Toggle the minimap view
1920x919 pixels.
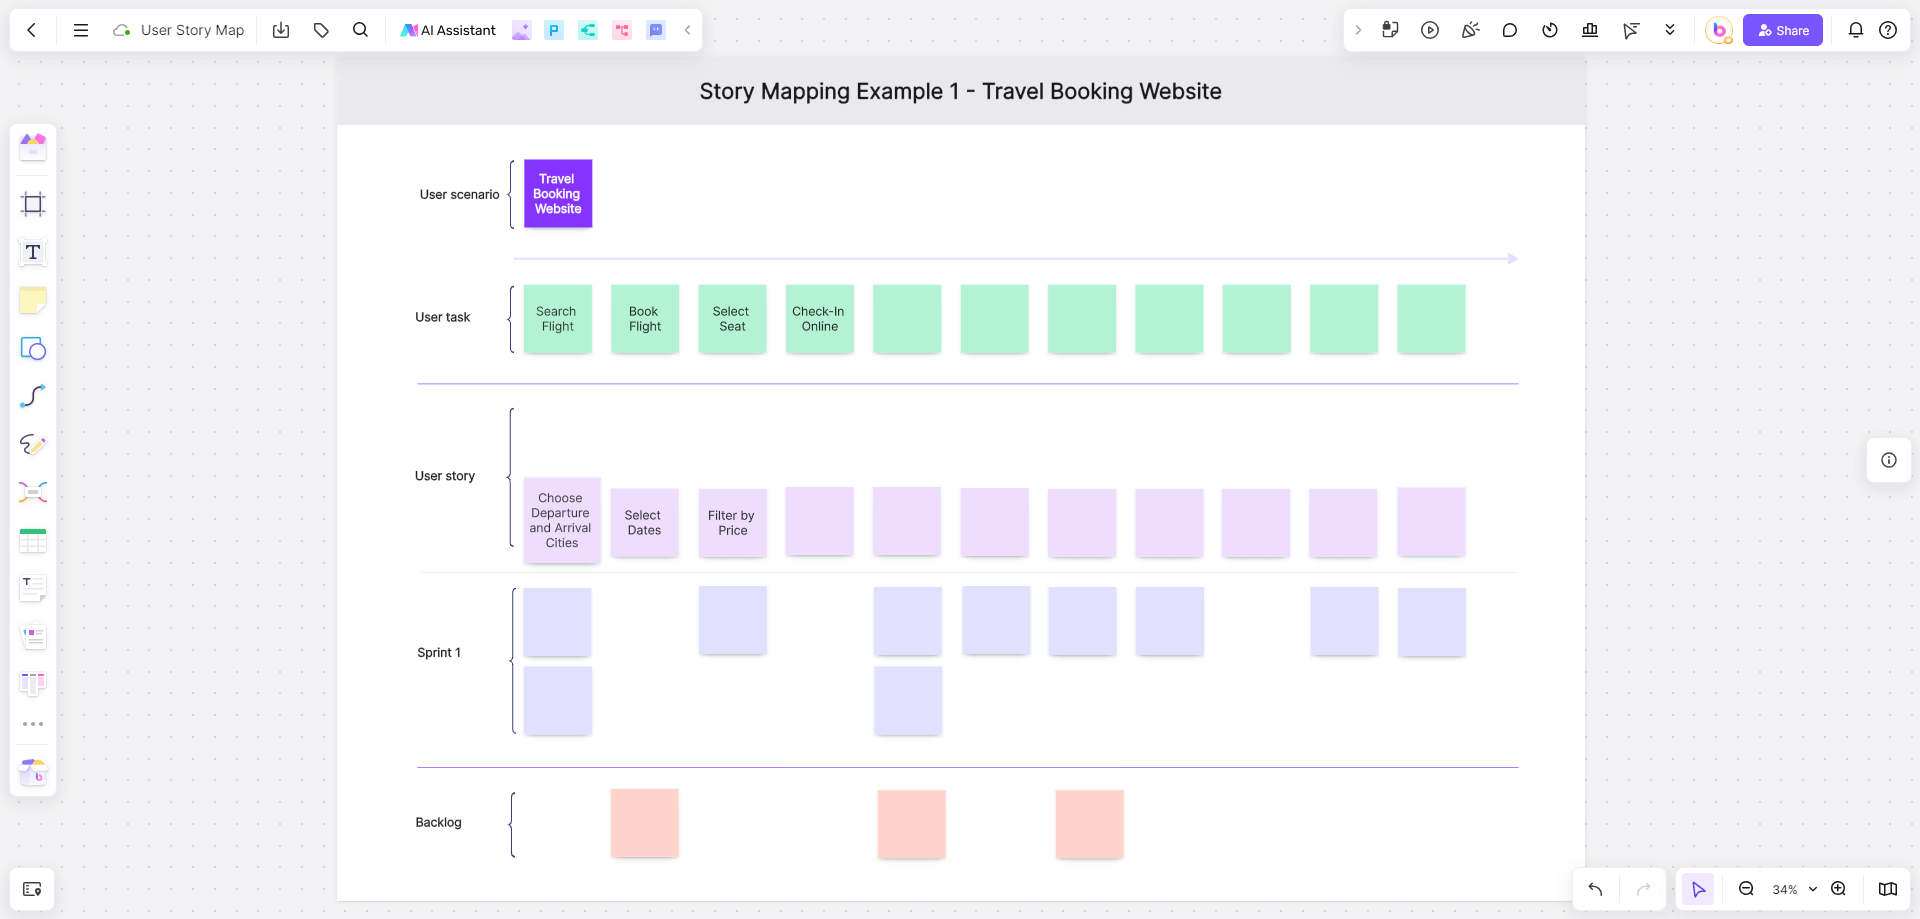click(x=1888, y=889)
